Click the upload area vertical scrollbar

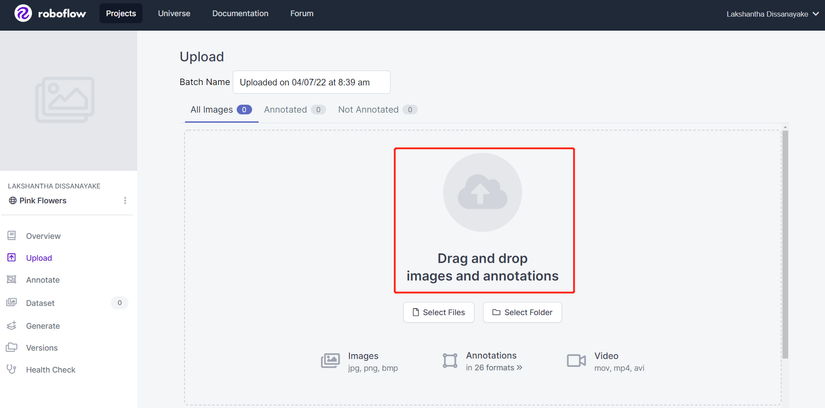[785, 245]
